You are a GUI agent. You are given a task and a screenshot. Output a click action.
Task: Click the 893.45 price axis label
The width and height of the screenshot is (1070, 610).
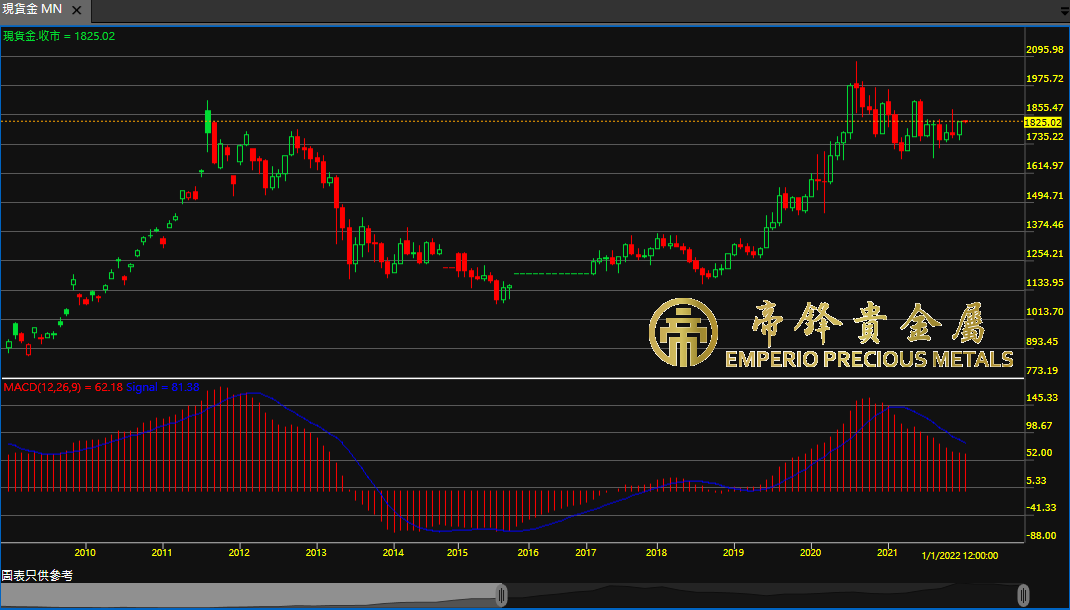point(1042,341)
